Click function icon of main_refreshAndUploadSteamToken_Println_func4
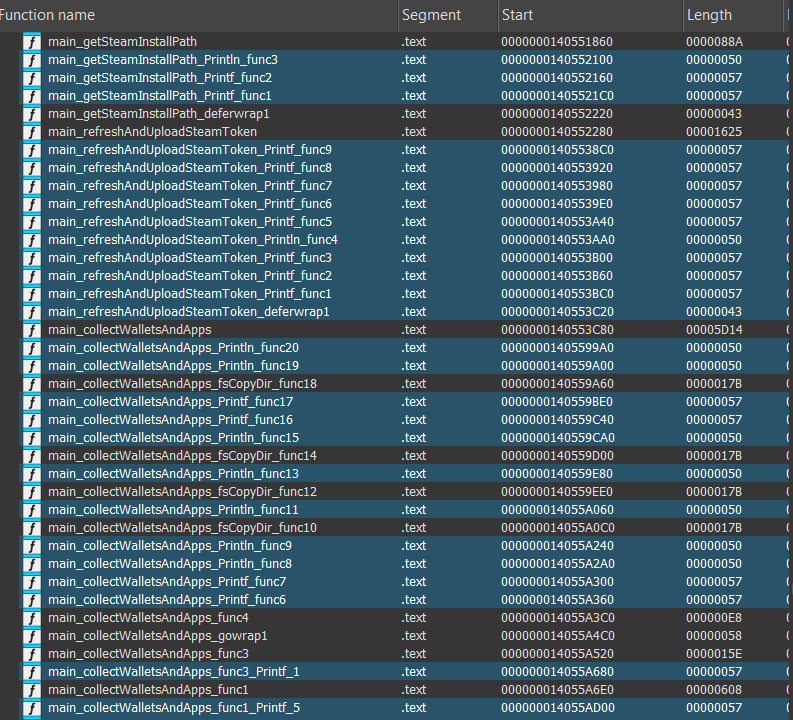Image resolution: width=793 pixels, height=720 pixels. click(32, 240)
